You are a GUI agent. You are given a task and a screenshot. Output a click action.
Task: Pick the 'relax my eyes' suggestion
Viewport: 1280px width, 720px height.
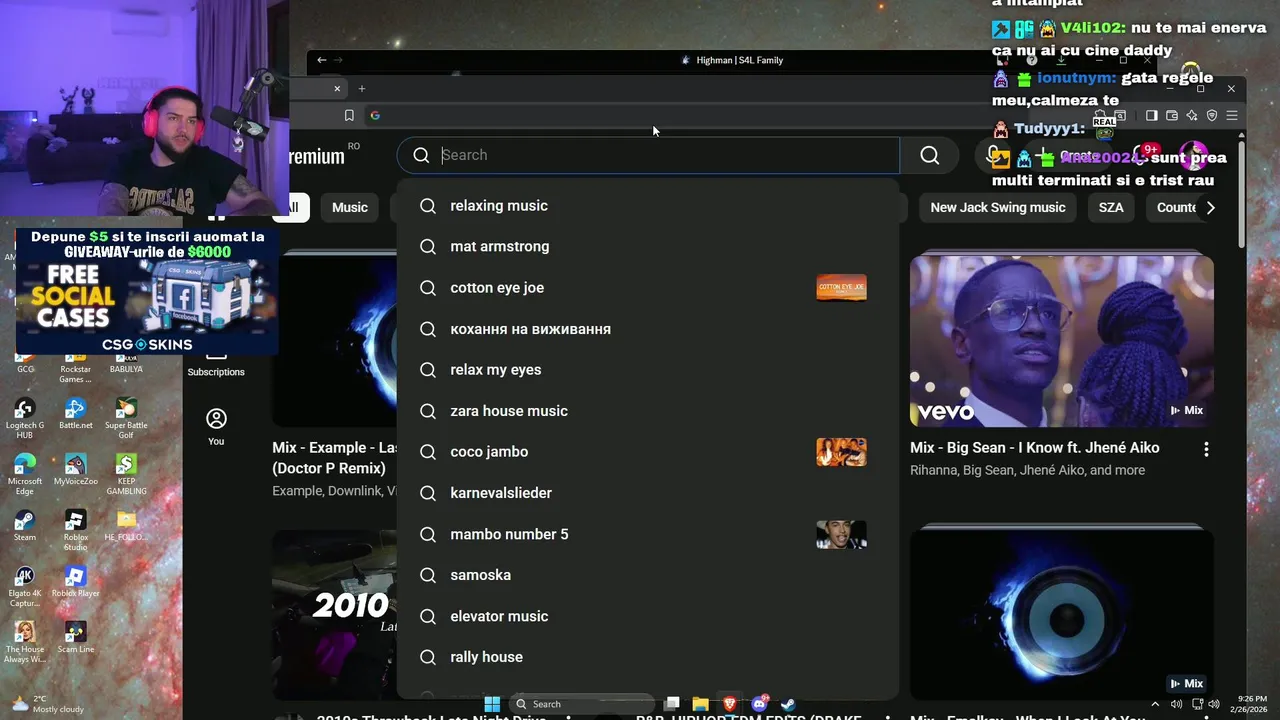(x=648, y=369)
